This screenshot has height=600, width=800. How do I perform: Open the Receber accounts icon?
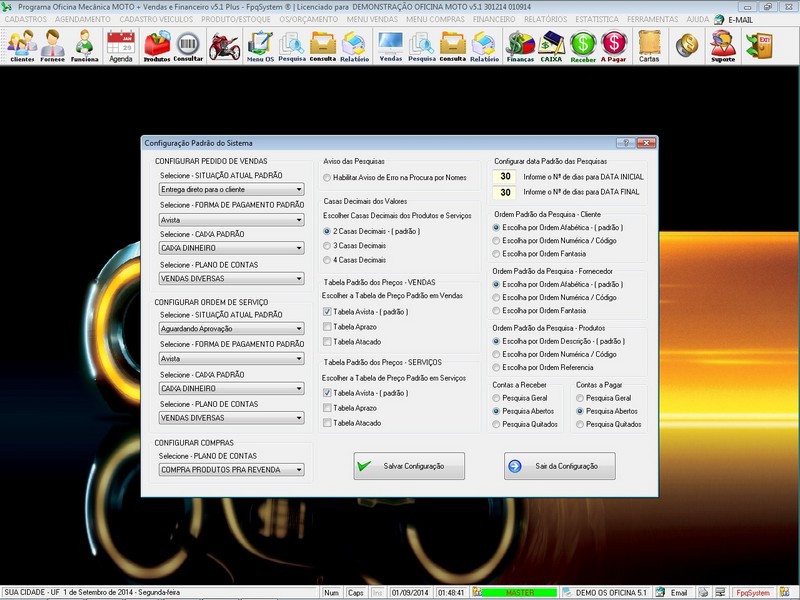tap(583, 45)
